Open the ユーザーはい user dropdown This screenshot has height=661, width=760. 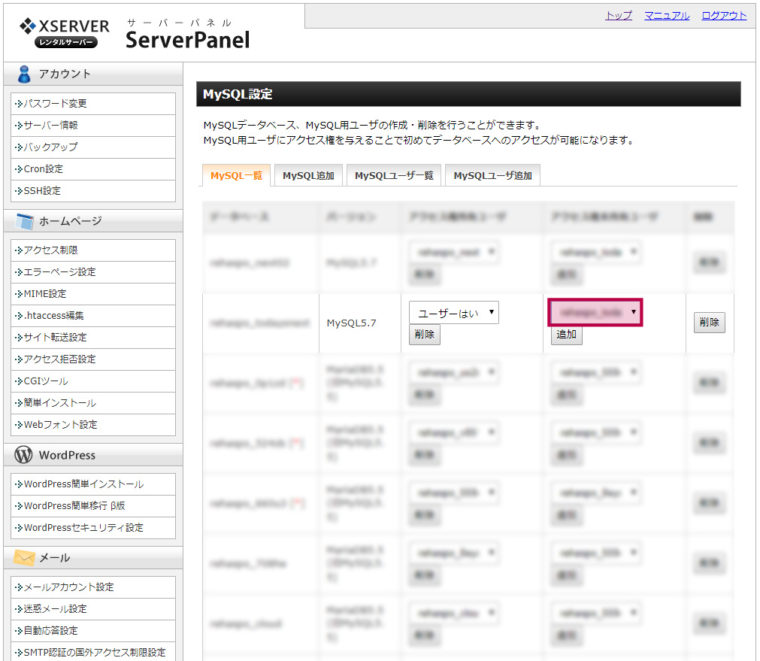click(454, 313)
